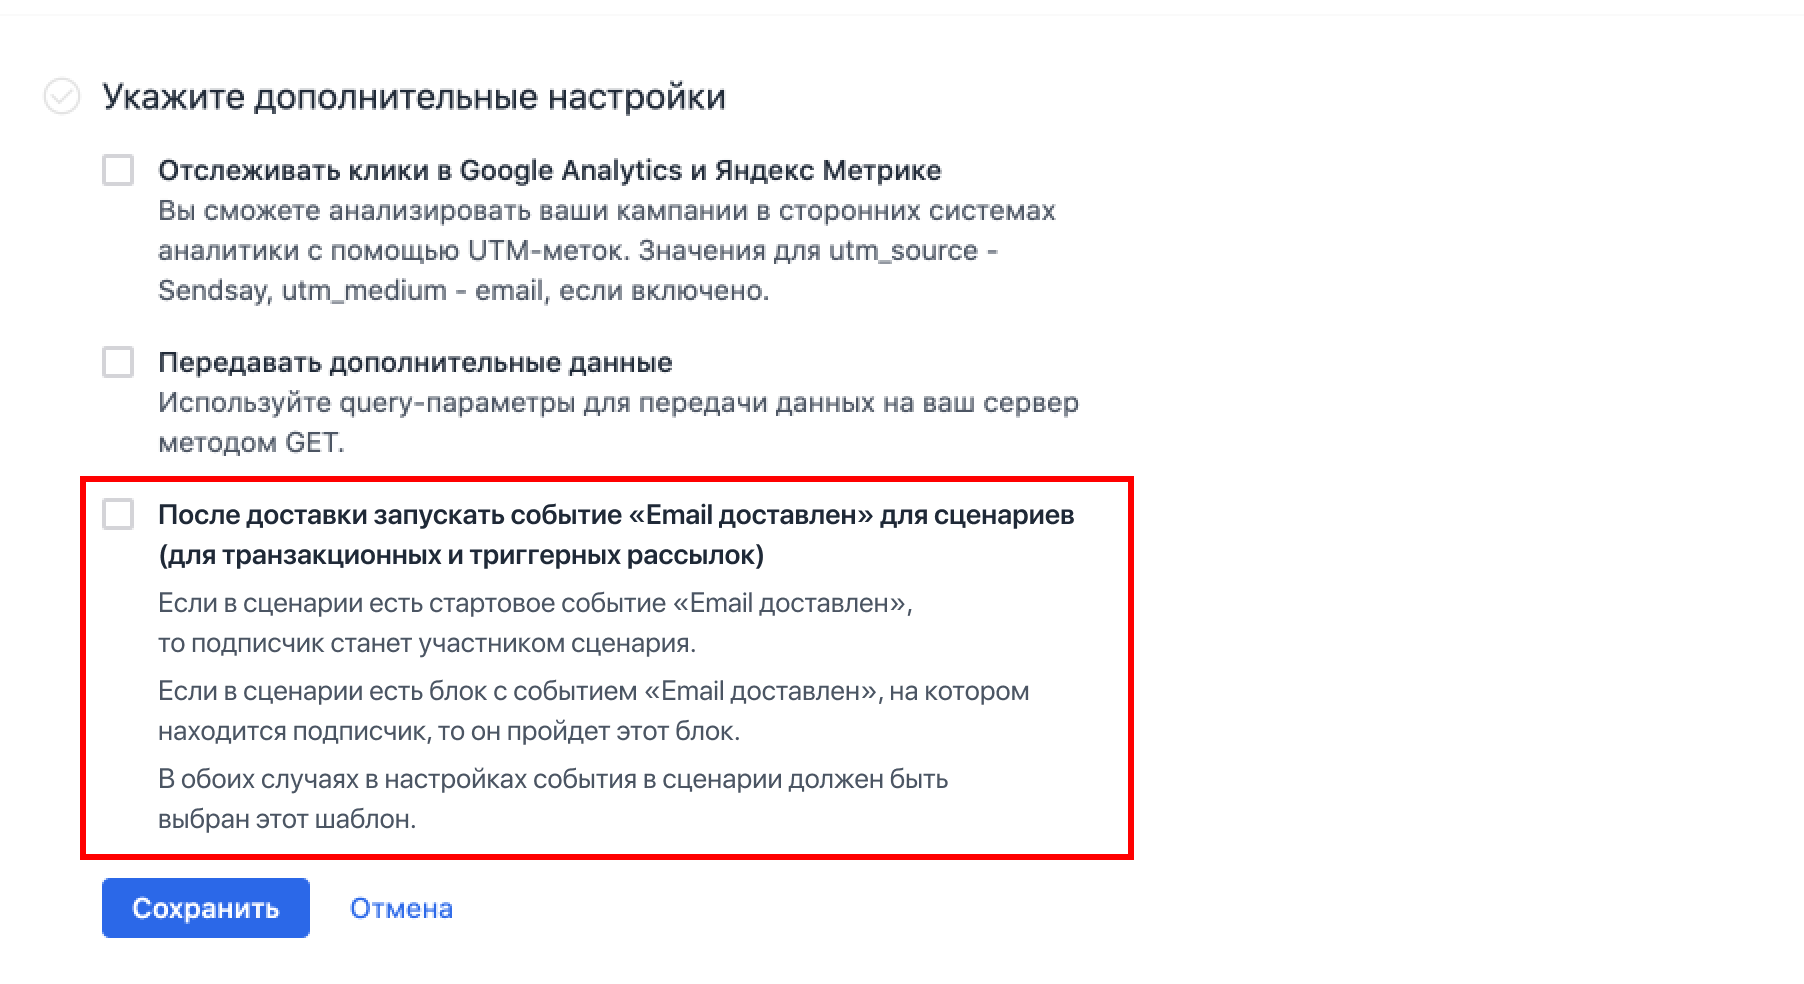
Task: Click the step checkmark circle icon
Action: click(x=62, y=97)
